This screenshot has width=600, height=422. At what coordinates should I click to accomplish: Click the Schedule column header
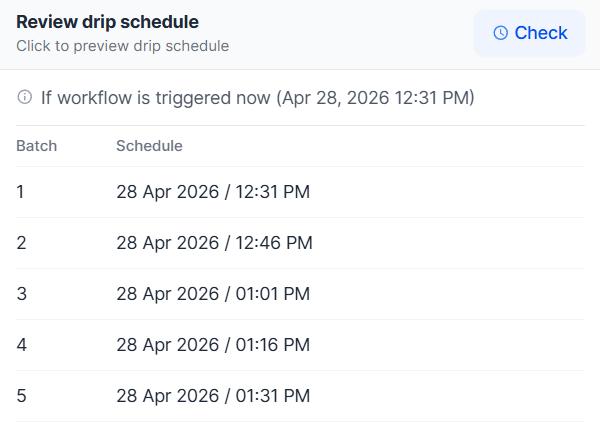point(149,146)
